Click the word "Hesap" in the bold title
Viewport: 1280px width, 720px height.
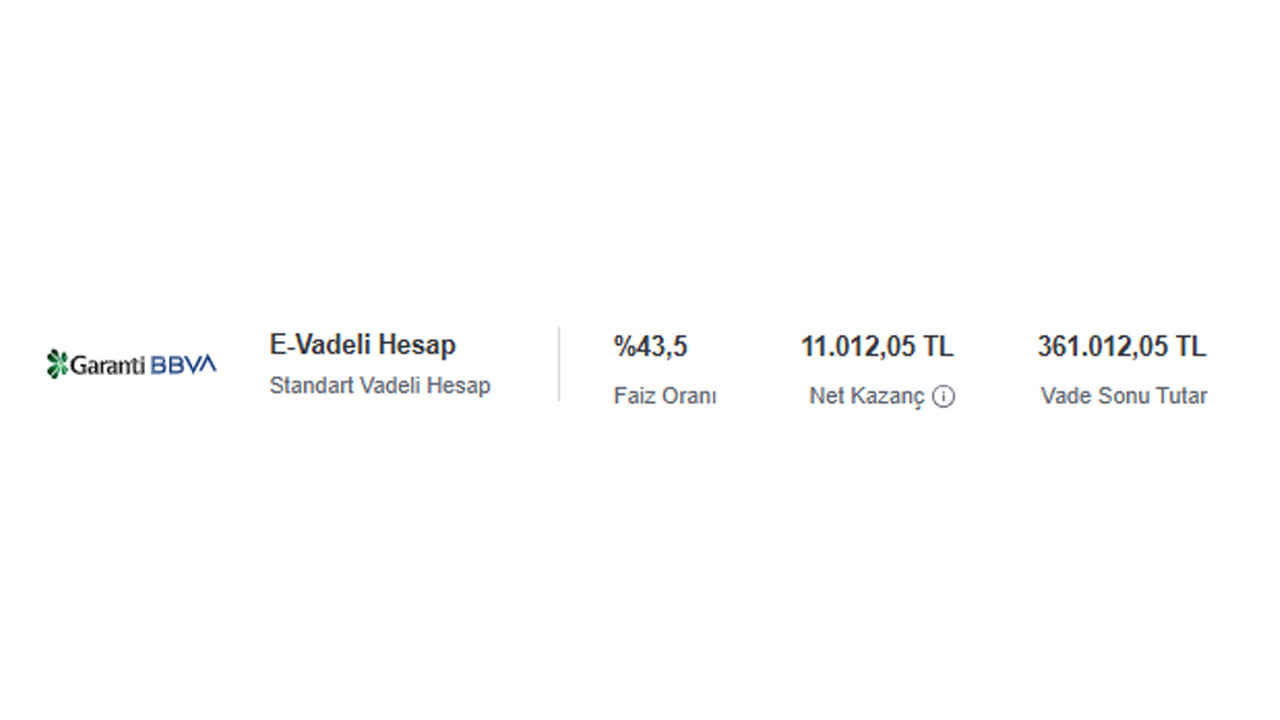pyautogui.click(x=420, y=345)
